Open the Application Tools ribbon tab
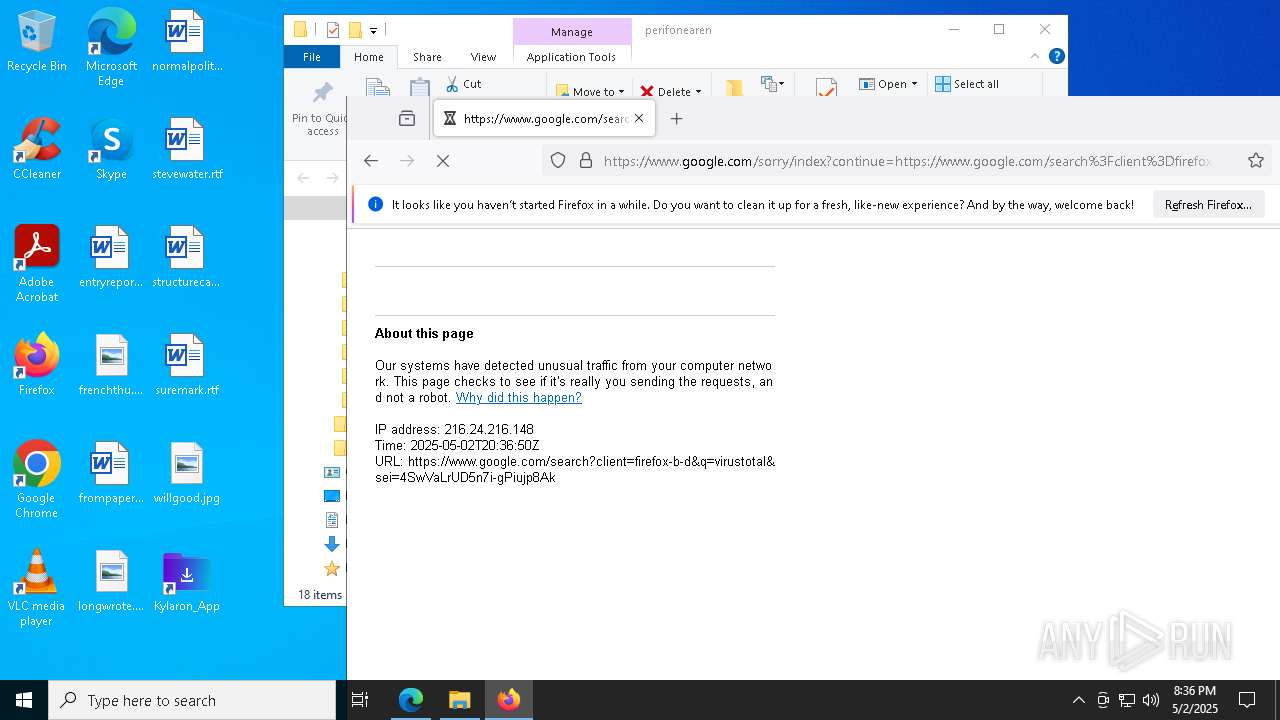1280x720 pixels. click(x=571, y=57)
